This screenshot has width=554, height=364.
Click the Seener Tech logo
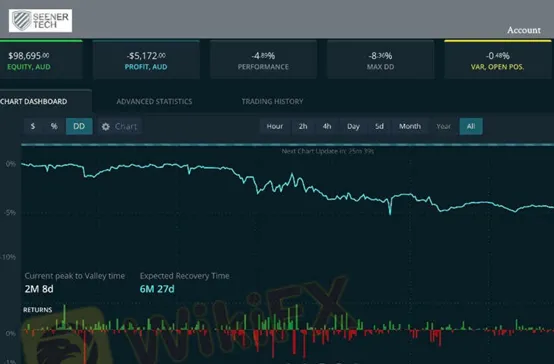coord(40,20)
